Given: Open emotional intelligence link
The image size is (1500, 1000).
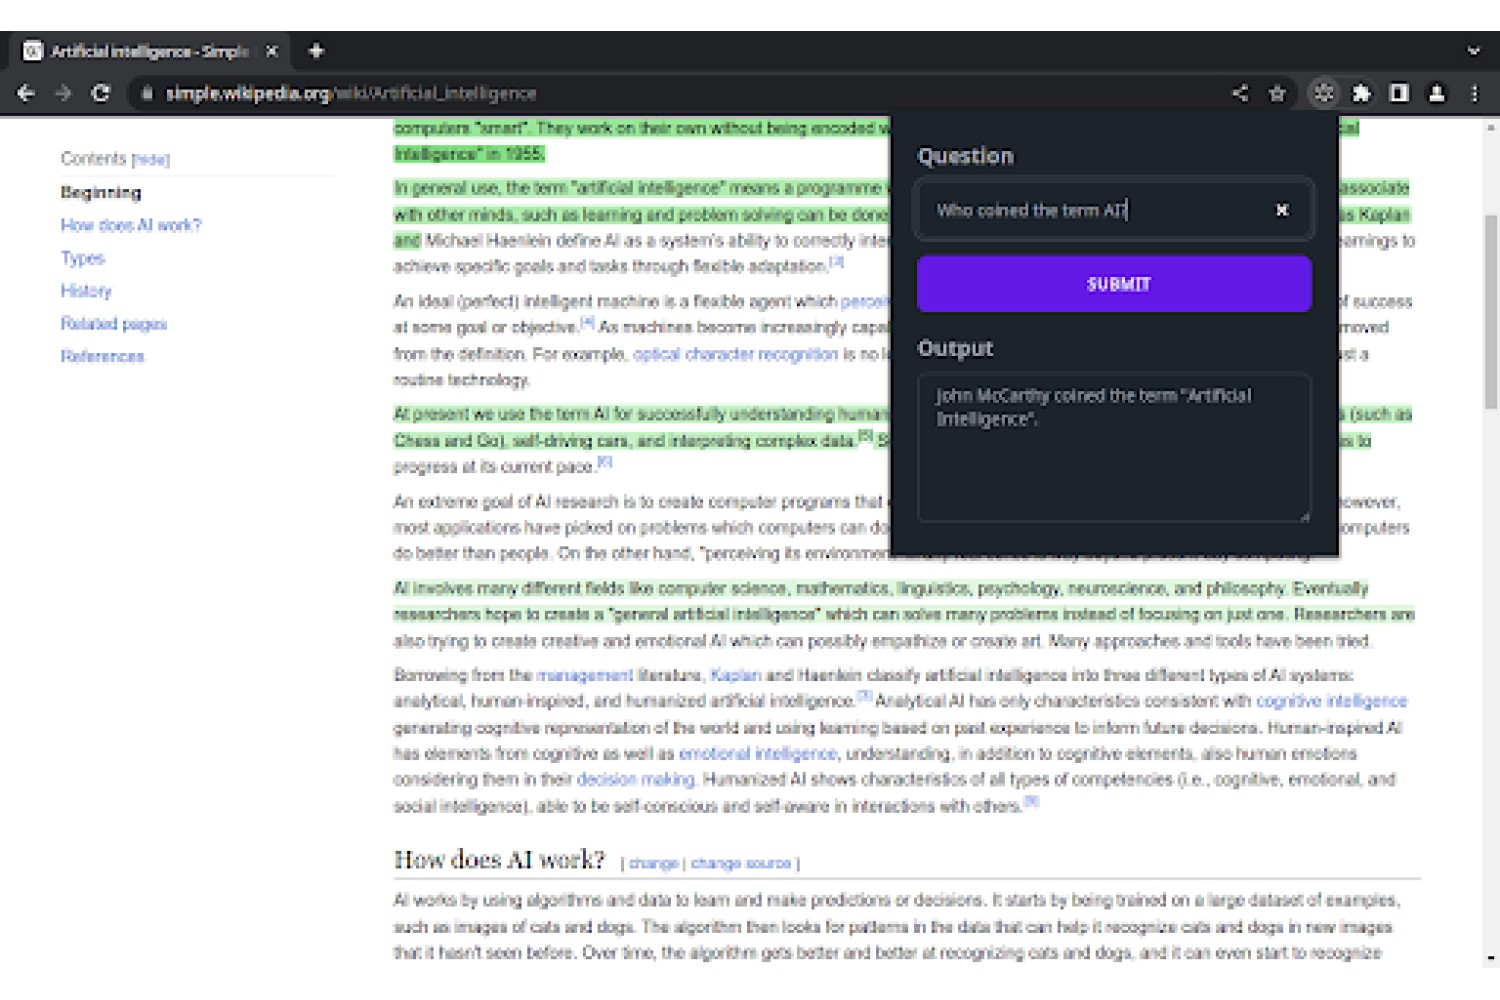Looking at the screenshot, I should (x=757, y=753).
